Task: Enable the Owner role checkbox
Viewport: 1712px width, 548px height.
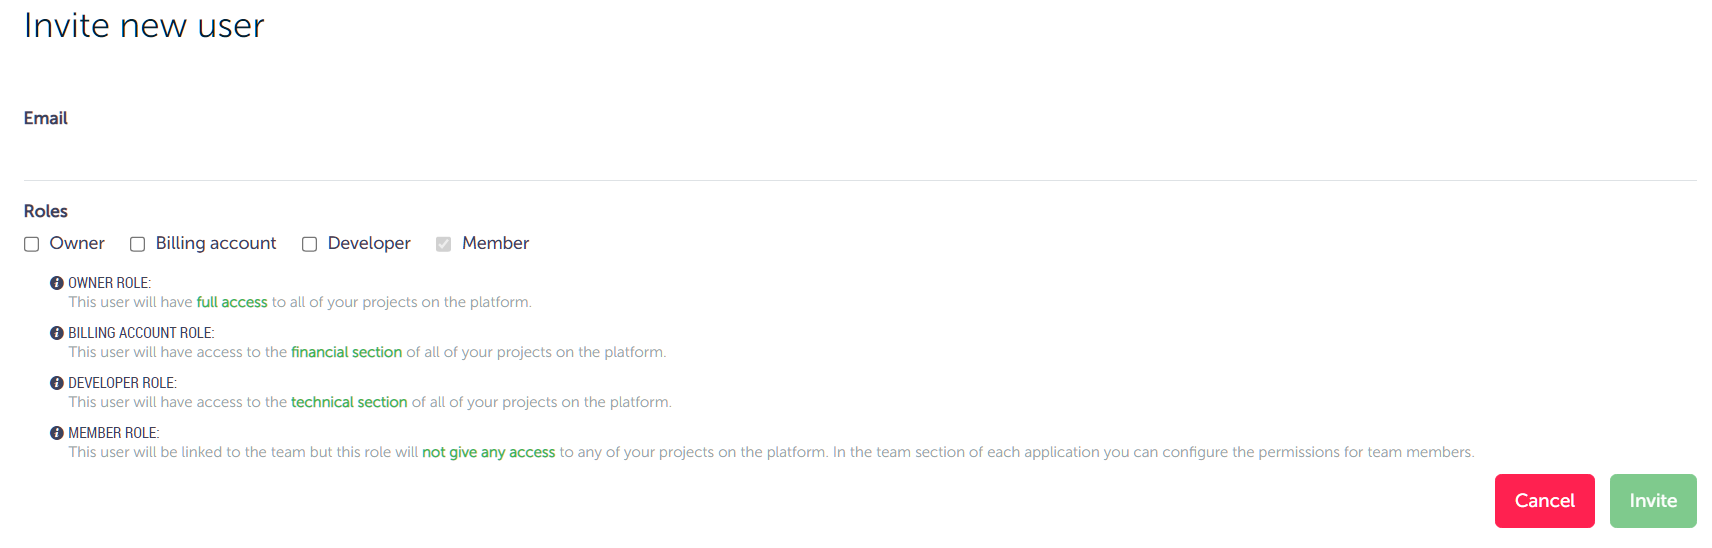Action: pyautogui.click(x=32, y=244)
